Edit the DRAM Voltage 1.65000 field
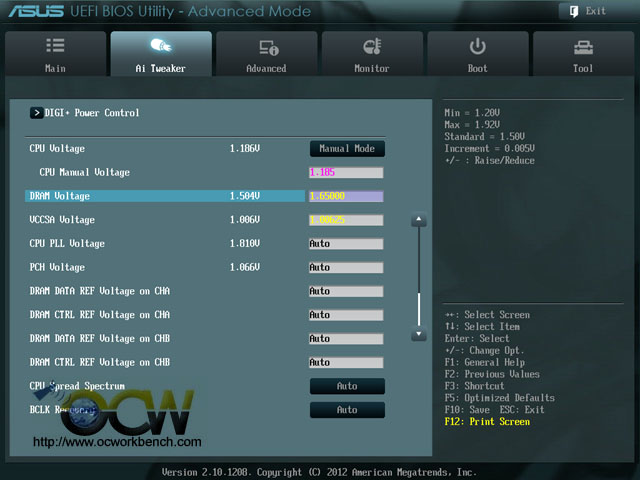640x480 pixels. click(x=346, y=196)
